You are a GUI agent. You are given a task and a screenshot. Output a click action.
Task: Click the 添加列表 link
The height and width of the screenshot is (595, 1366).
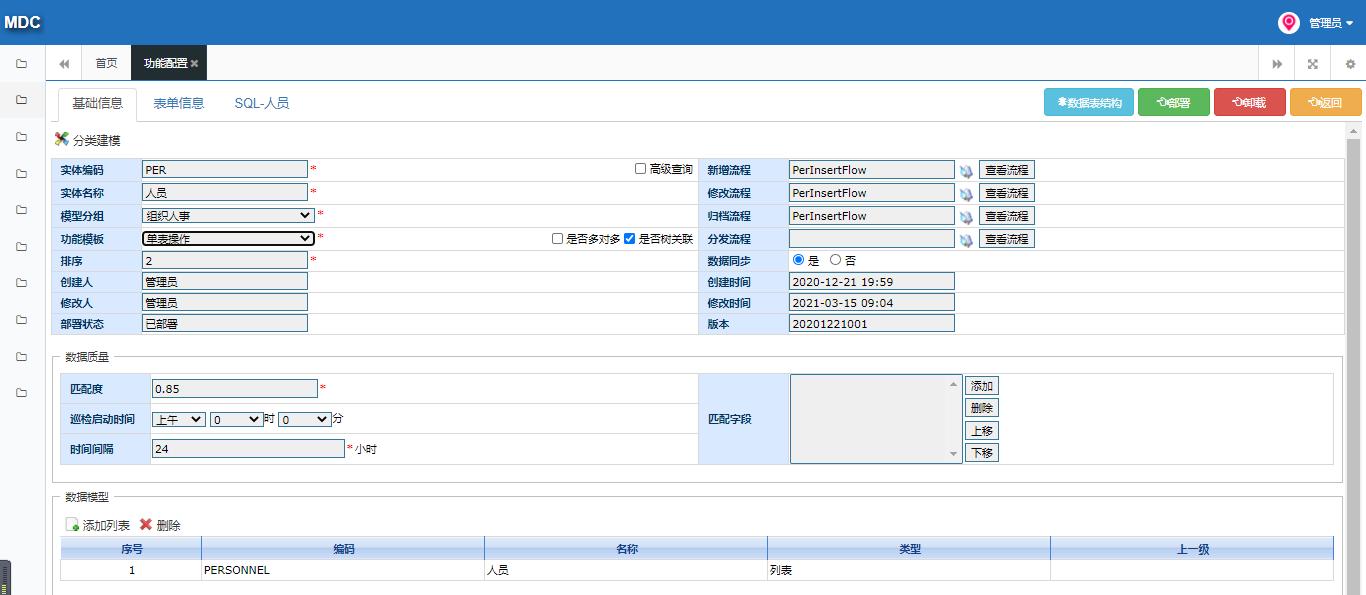click(x=106, y=525)
